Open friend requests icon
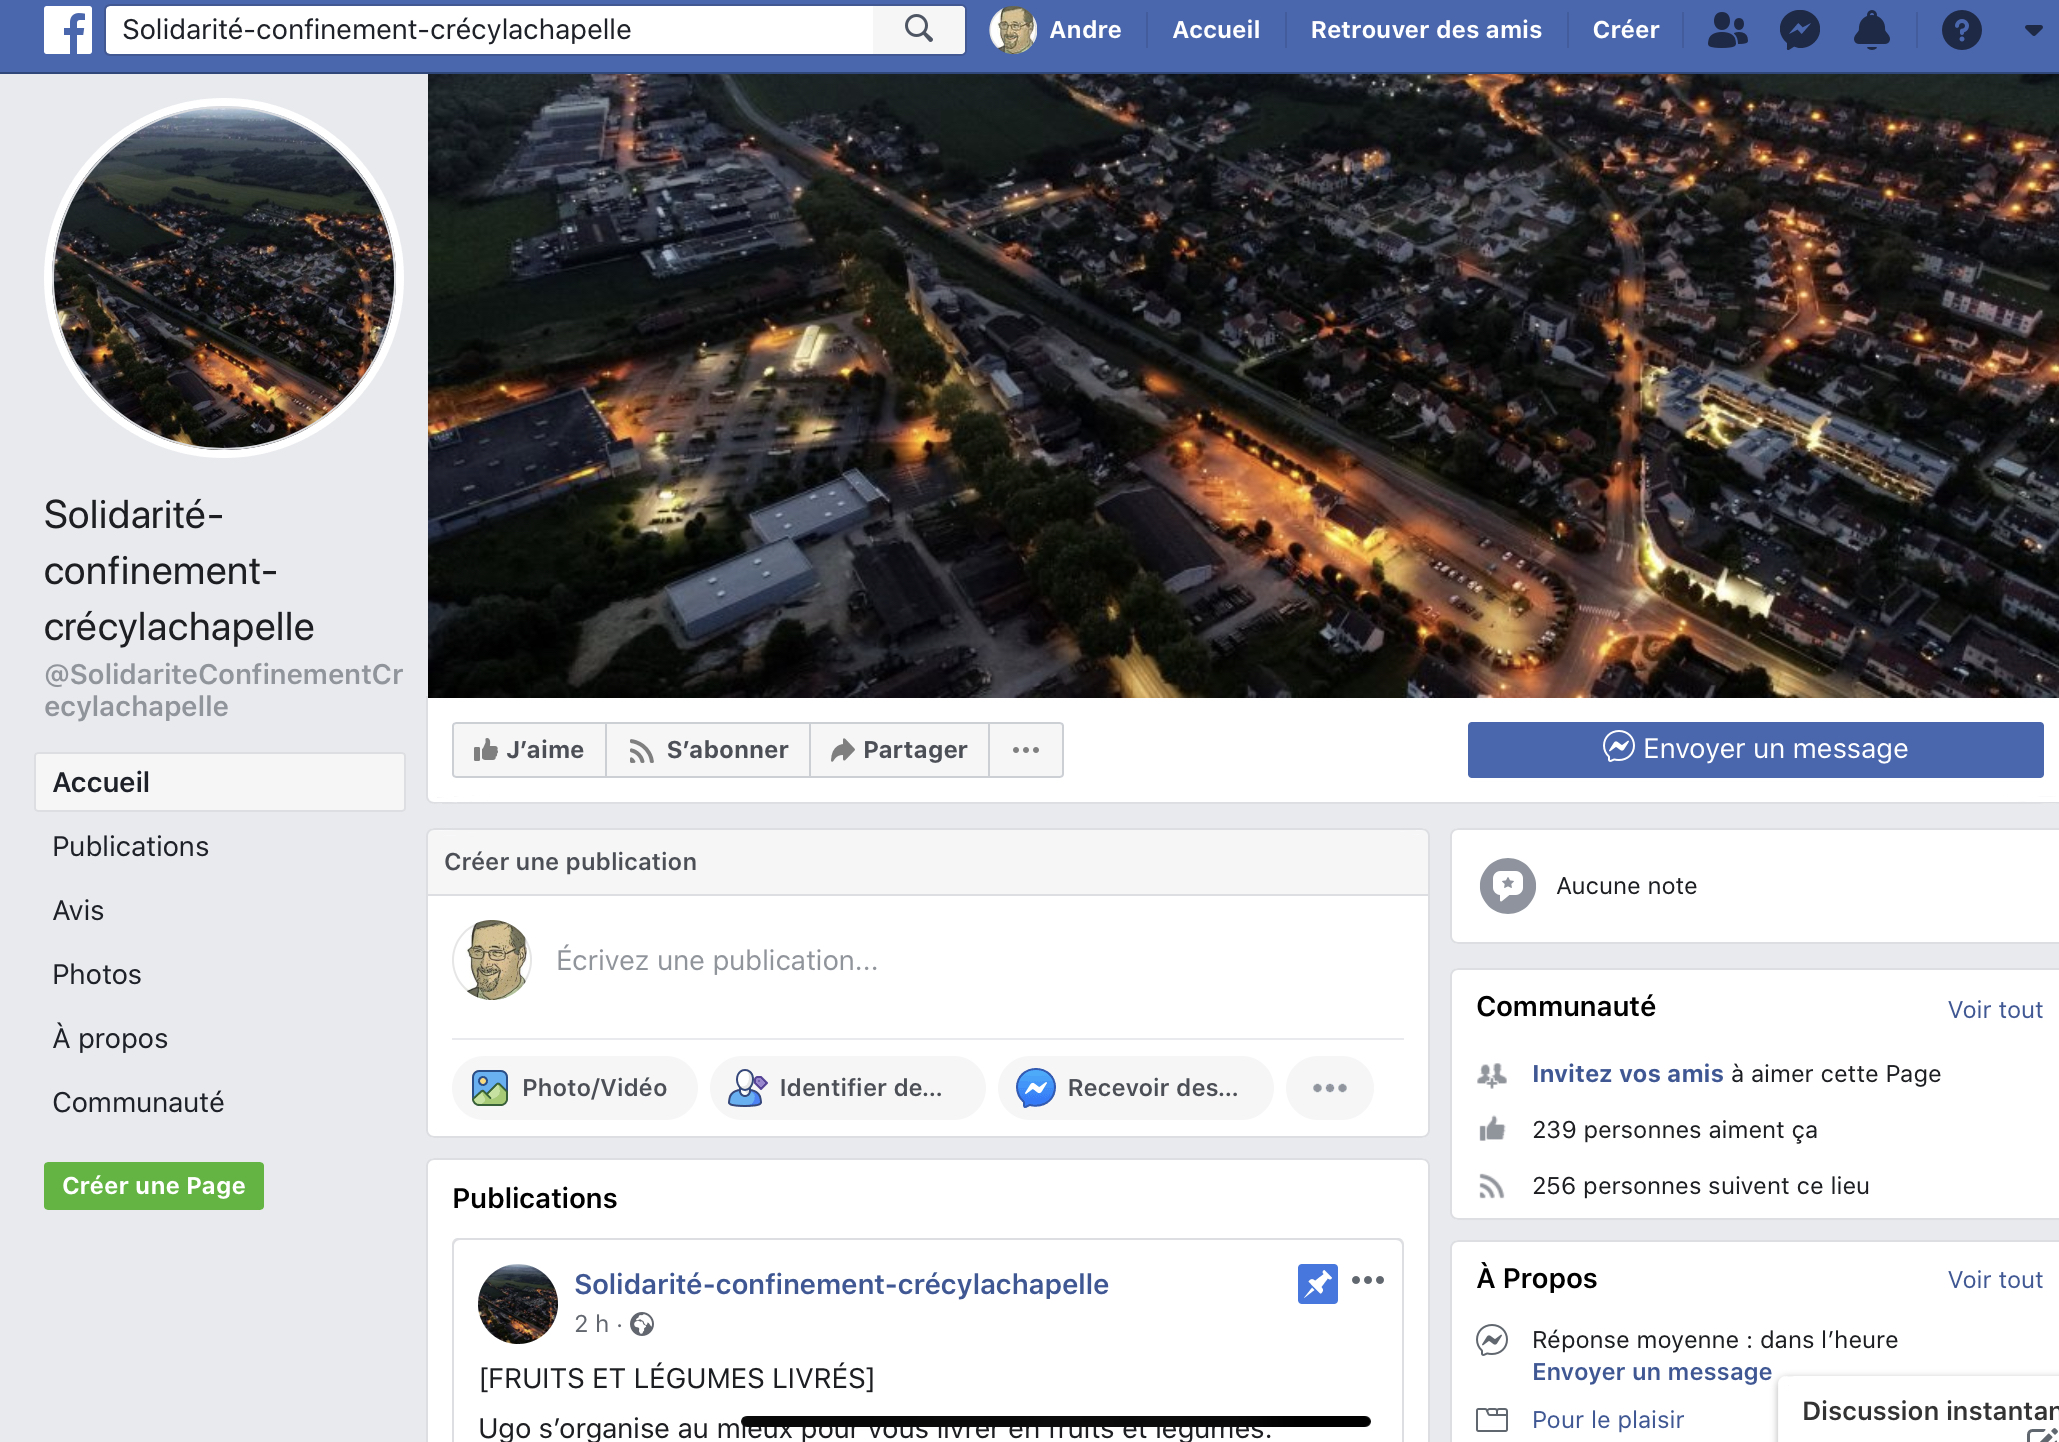Image resolution: width=2059 pixels, height=1442 pixels. (1727, 30)
